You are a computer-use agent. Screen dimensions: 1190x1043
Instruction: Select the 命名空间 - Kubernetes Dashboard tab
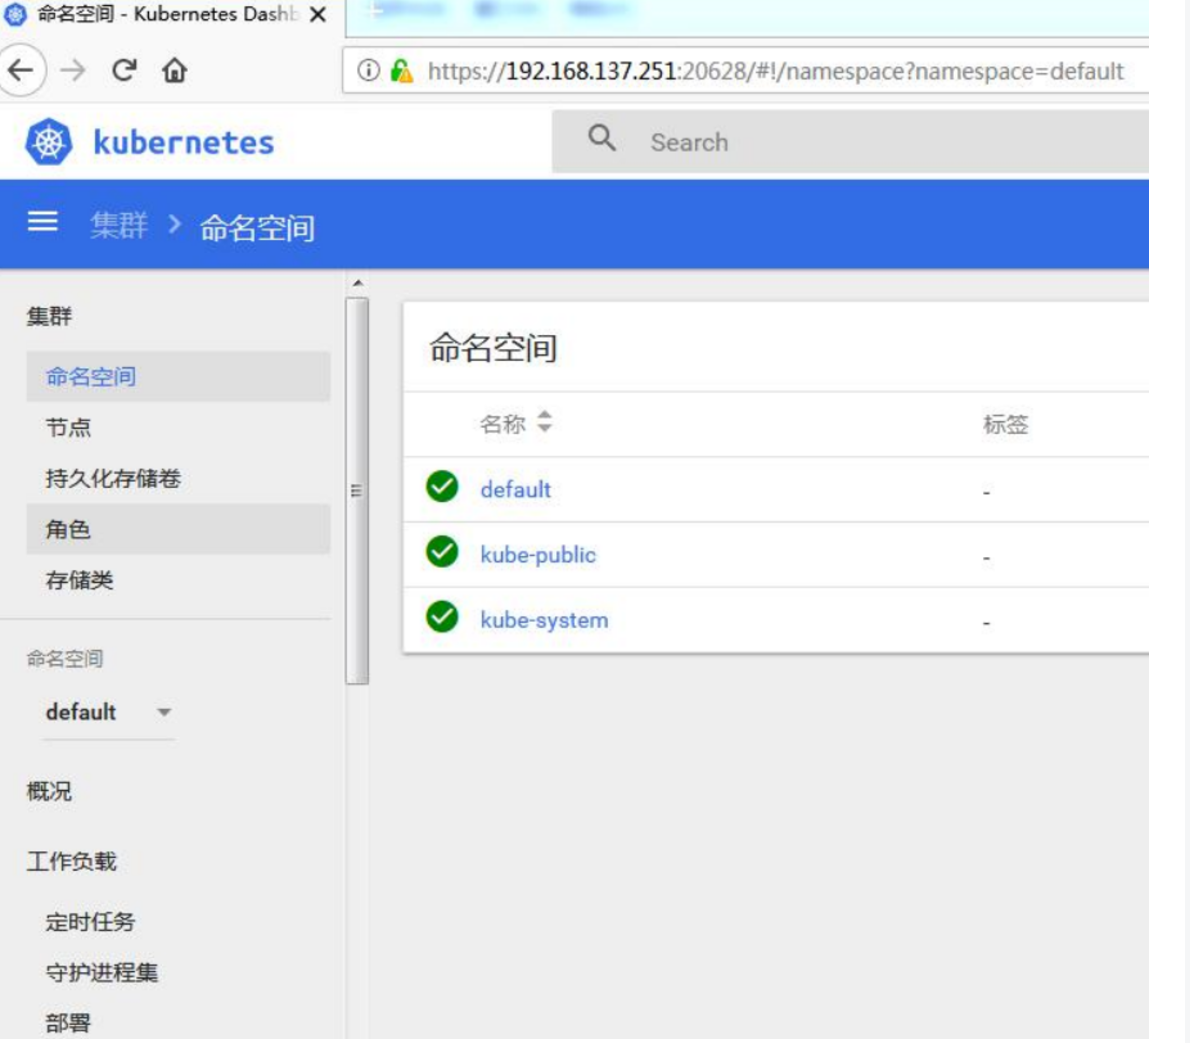(x=167, y=14)
